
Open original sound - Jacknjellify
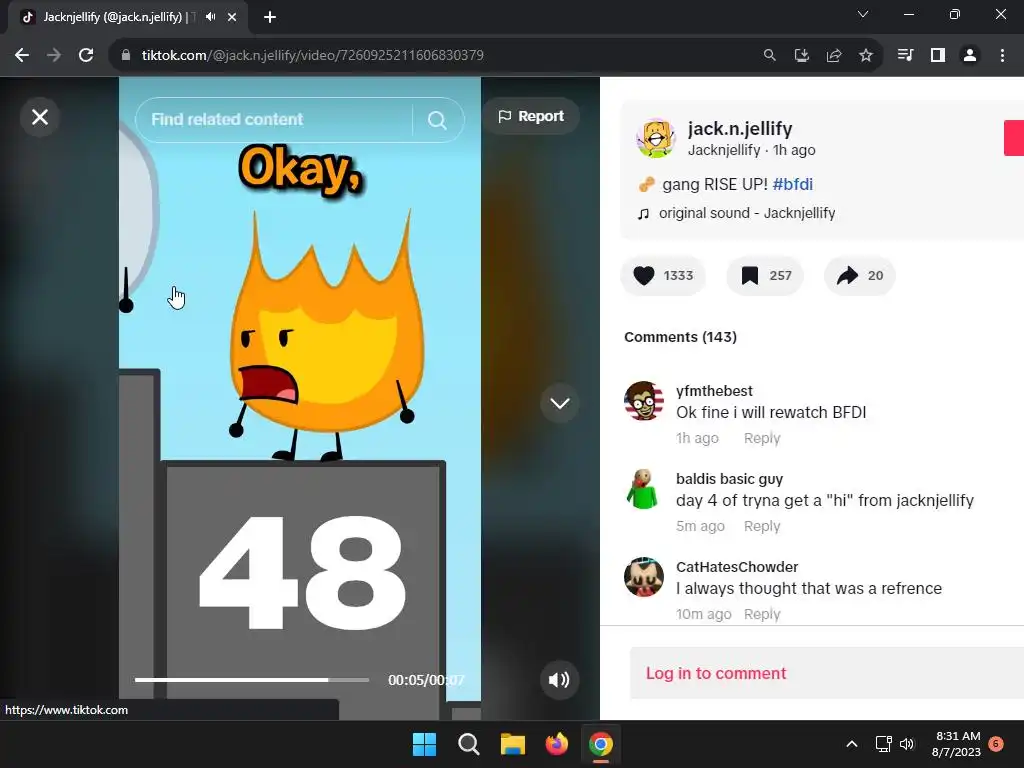[x=747, y=213]
